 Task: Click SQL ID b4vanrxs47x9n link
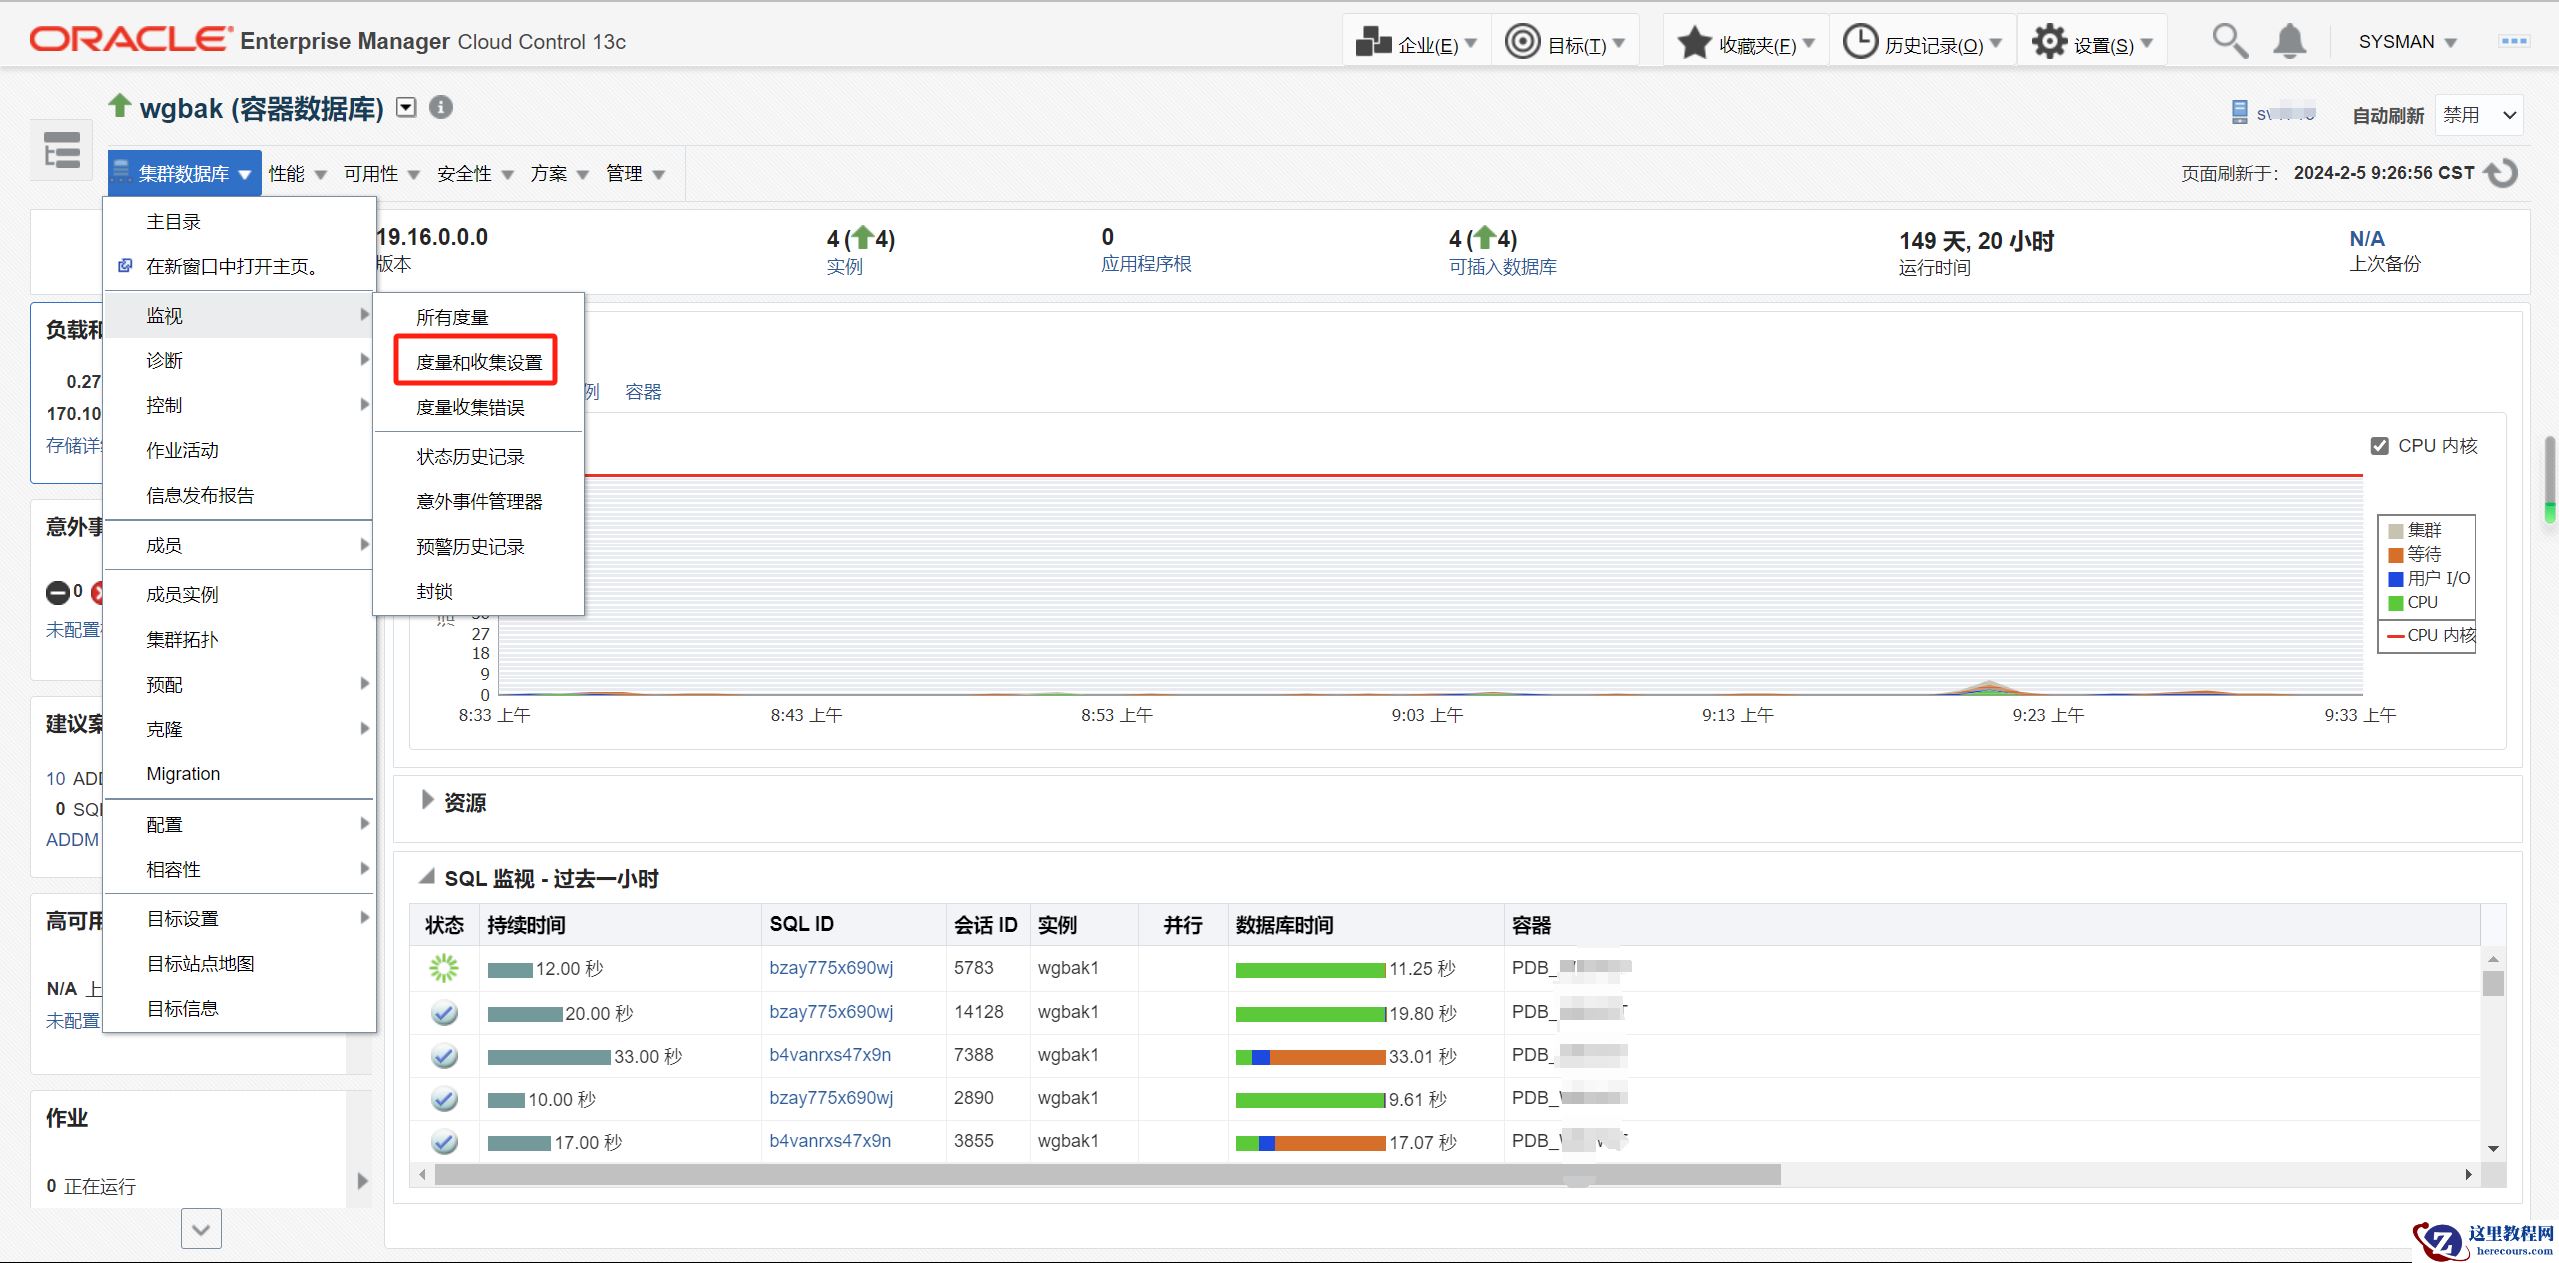pyautogui.click(x=829, y=1055)
